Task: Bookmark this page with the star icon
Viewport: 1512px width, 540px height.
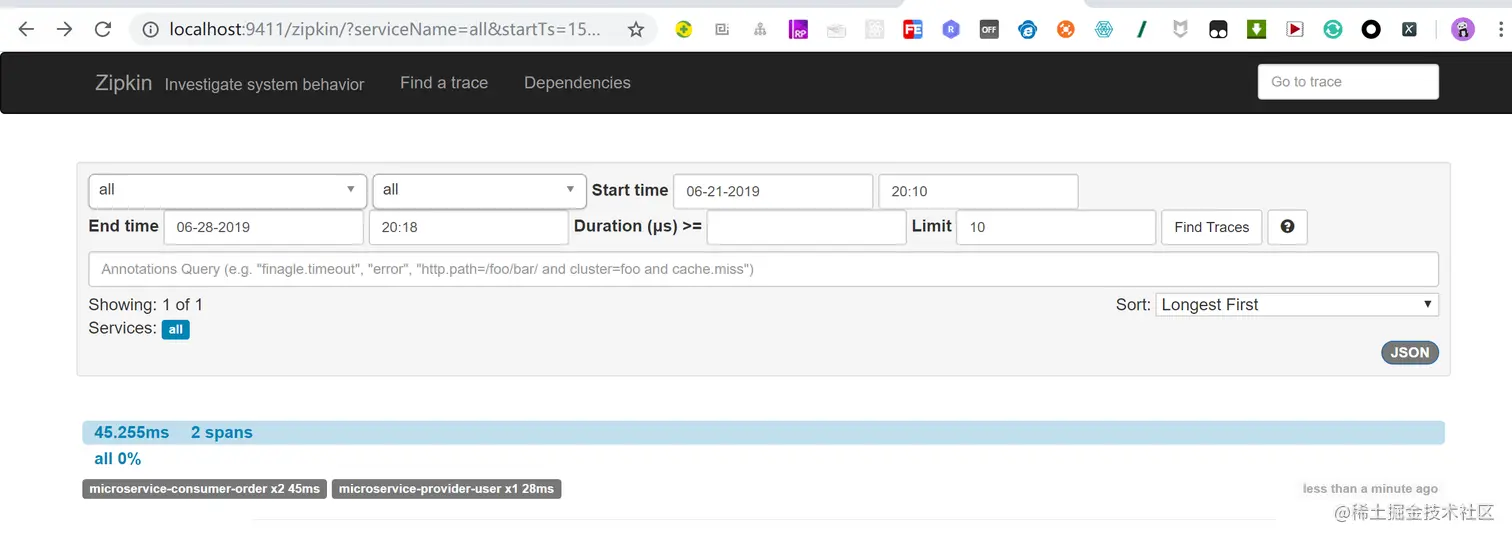Action: click(x=636, y=30)
